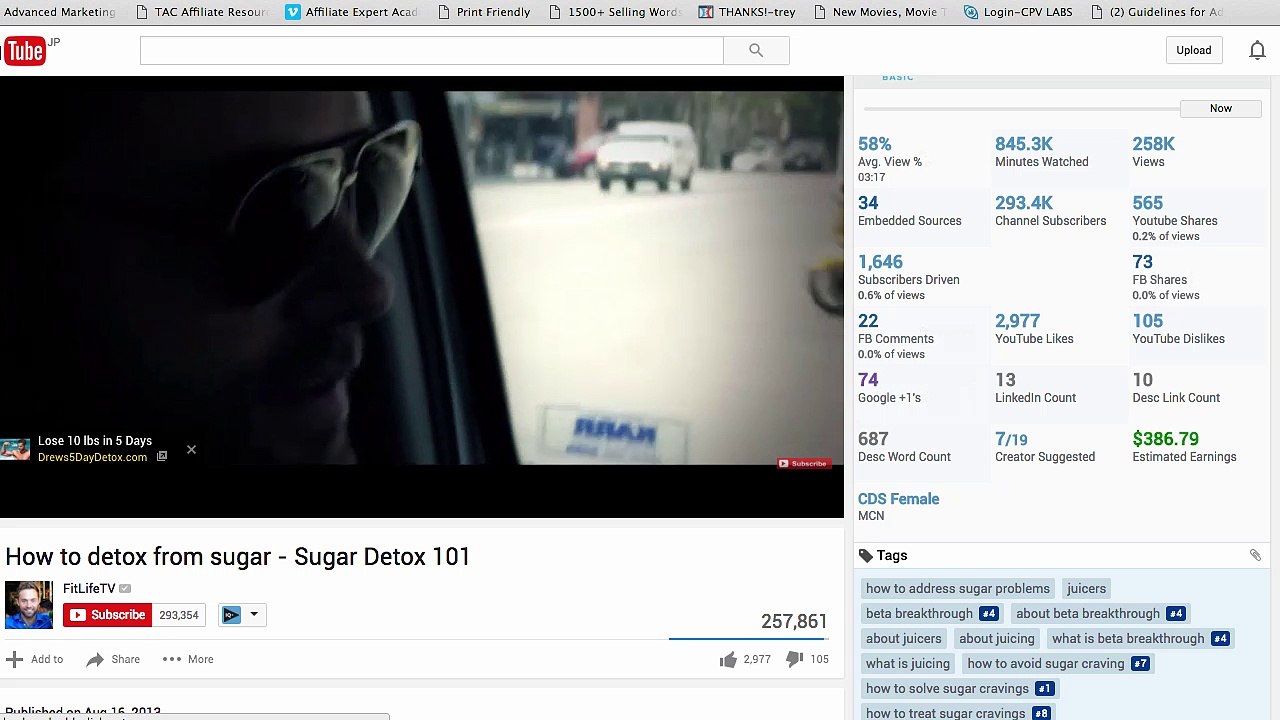The image size is (1280, 720).
Task: Open the TAC Affiliate Resources bookmark
Action: coord(202,12)
